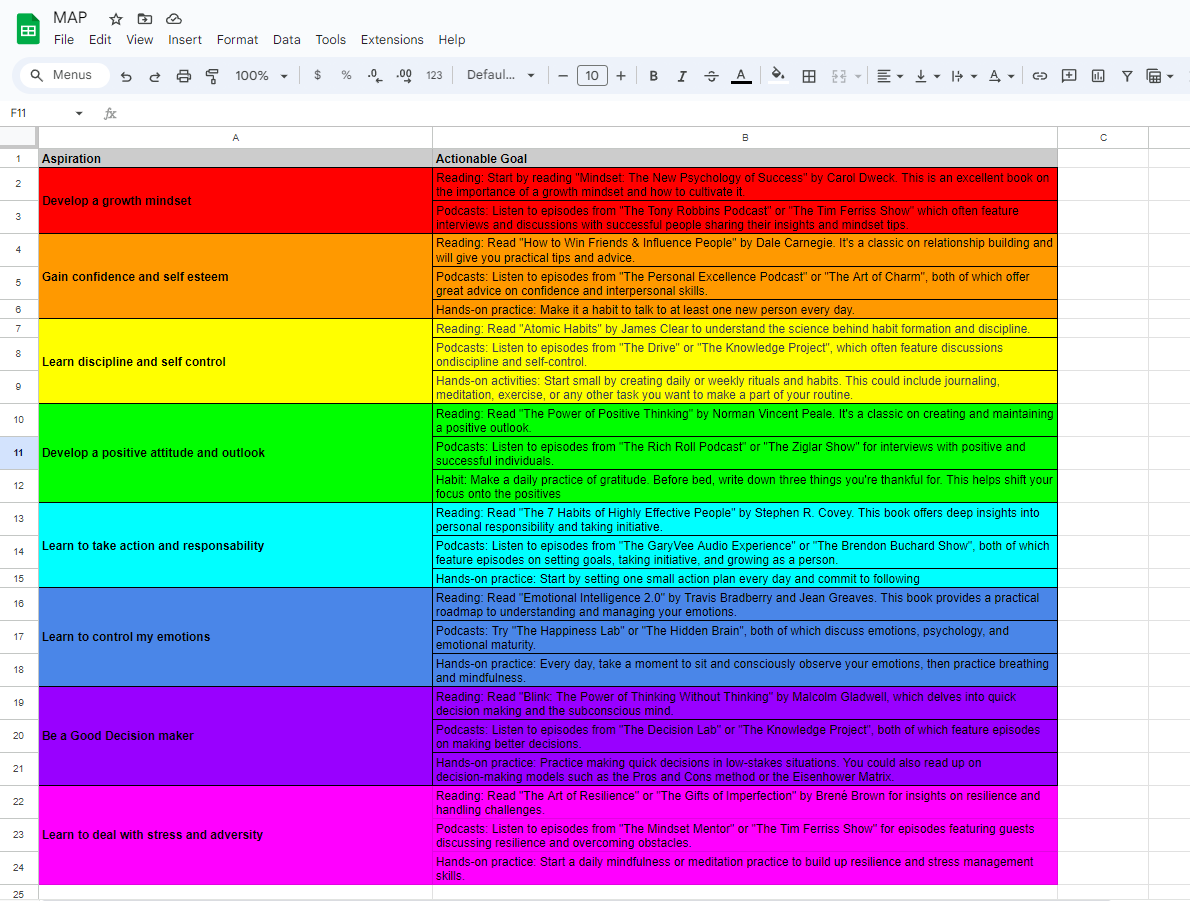This screenshot has height=901, width=1190.
Task: Expand the merge cells options arrow
Action: (x=858, y=77)
